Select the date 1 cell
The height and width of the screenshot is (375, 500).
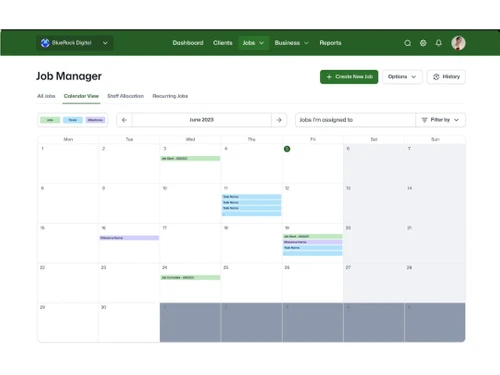(68, 163)
